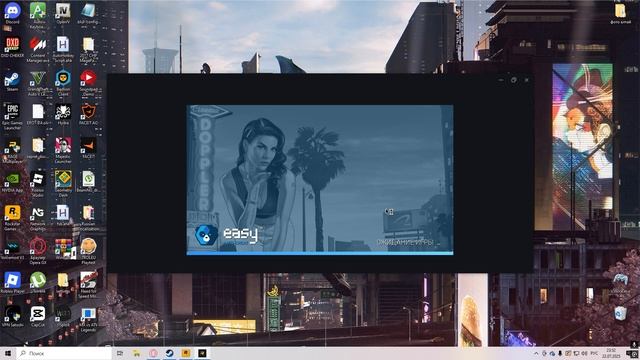The height and width of the screenshot is (360, 640).
Task: Click the easy anti-cheat logo in splash
Action: (x=227, y=235)
